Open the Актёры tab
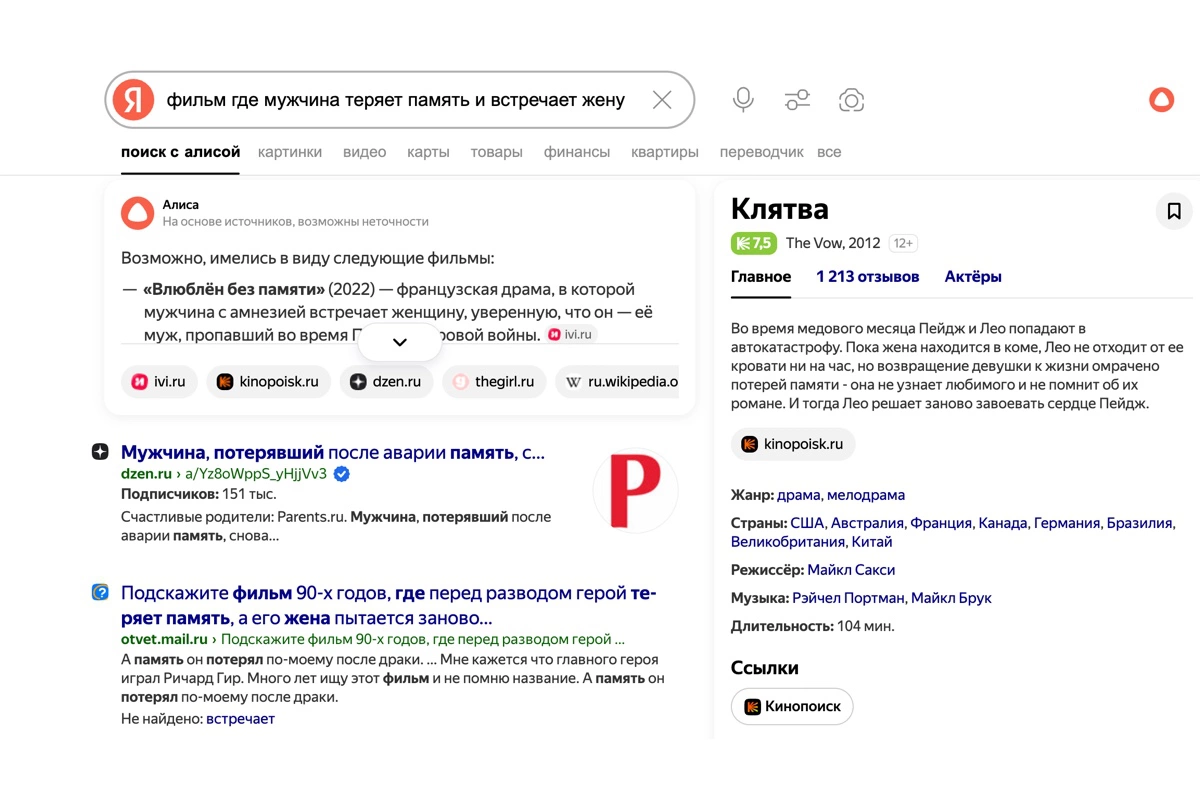Viewport: 1200px width, 800px height. pyautogui.click(x=973, y=277)
